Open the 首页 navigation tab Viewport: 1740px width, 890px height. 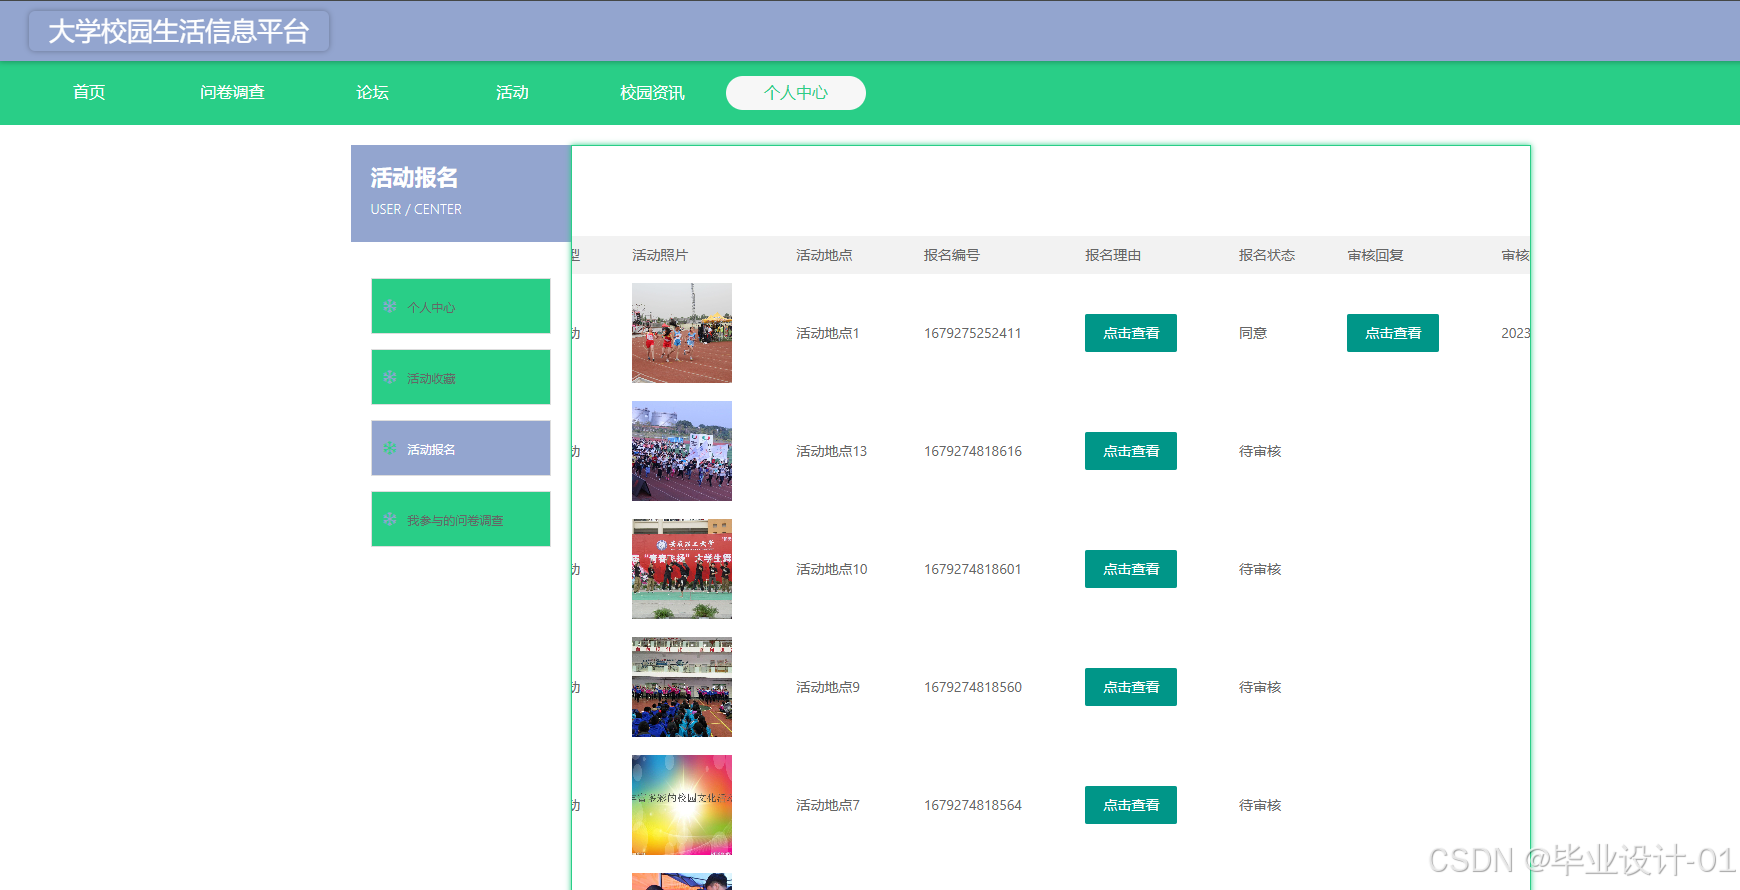[x=89, y=93]
